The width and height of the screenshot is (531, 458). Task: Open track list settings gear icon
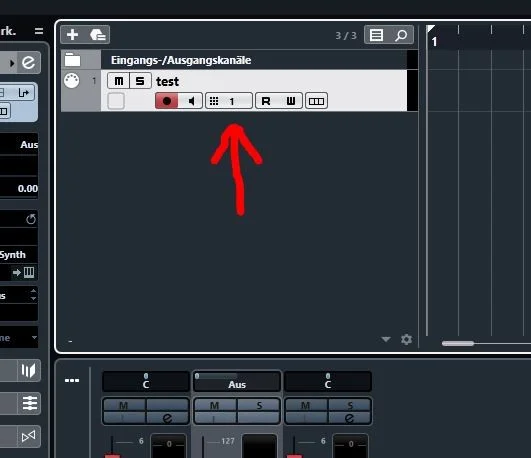(x=406, y=339)
